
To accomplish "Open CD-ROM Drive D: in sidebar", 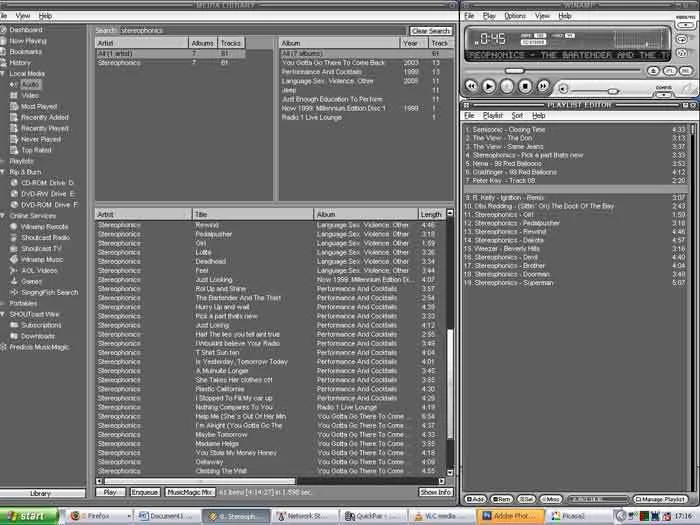I will (x=47, y=183).
